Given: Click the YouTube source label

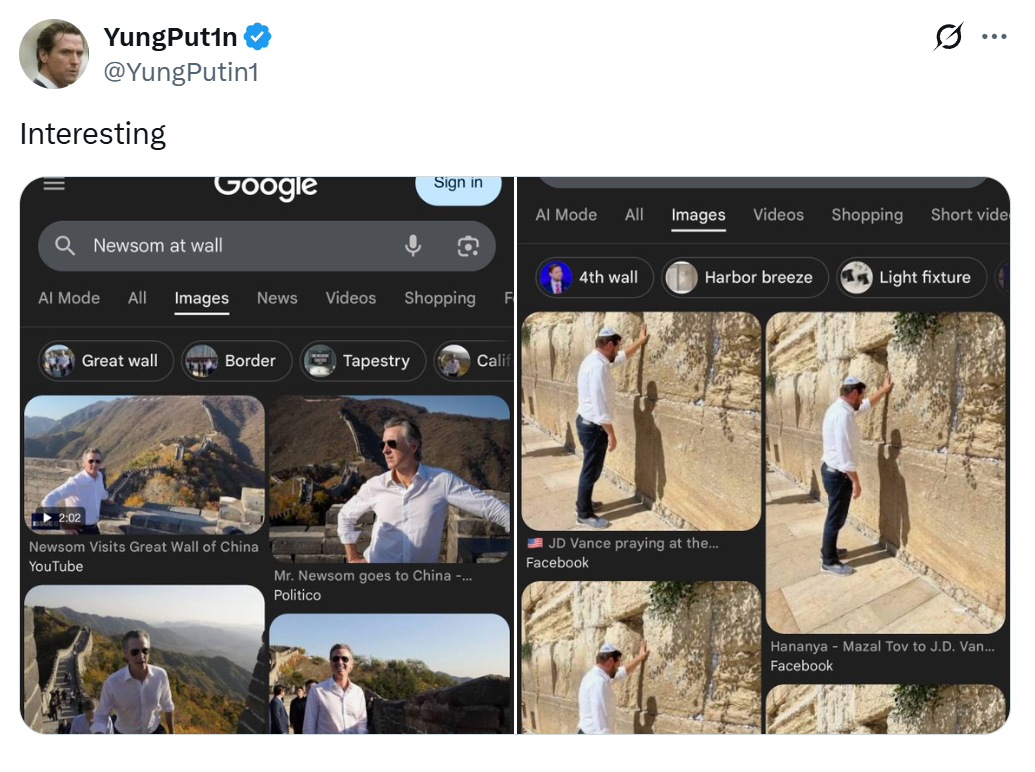Looking at the screenshot, I should pos(56,566).
